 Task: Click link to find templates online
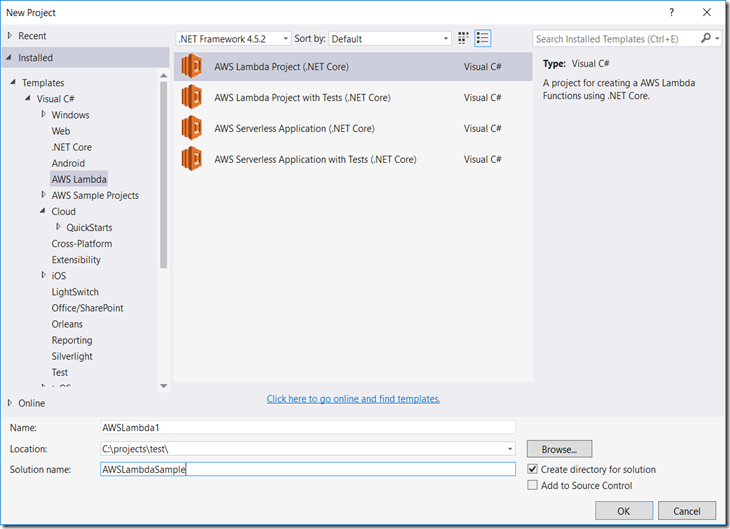coord(353,399)
